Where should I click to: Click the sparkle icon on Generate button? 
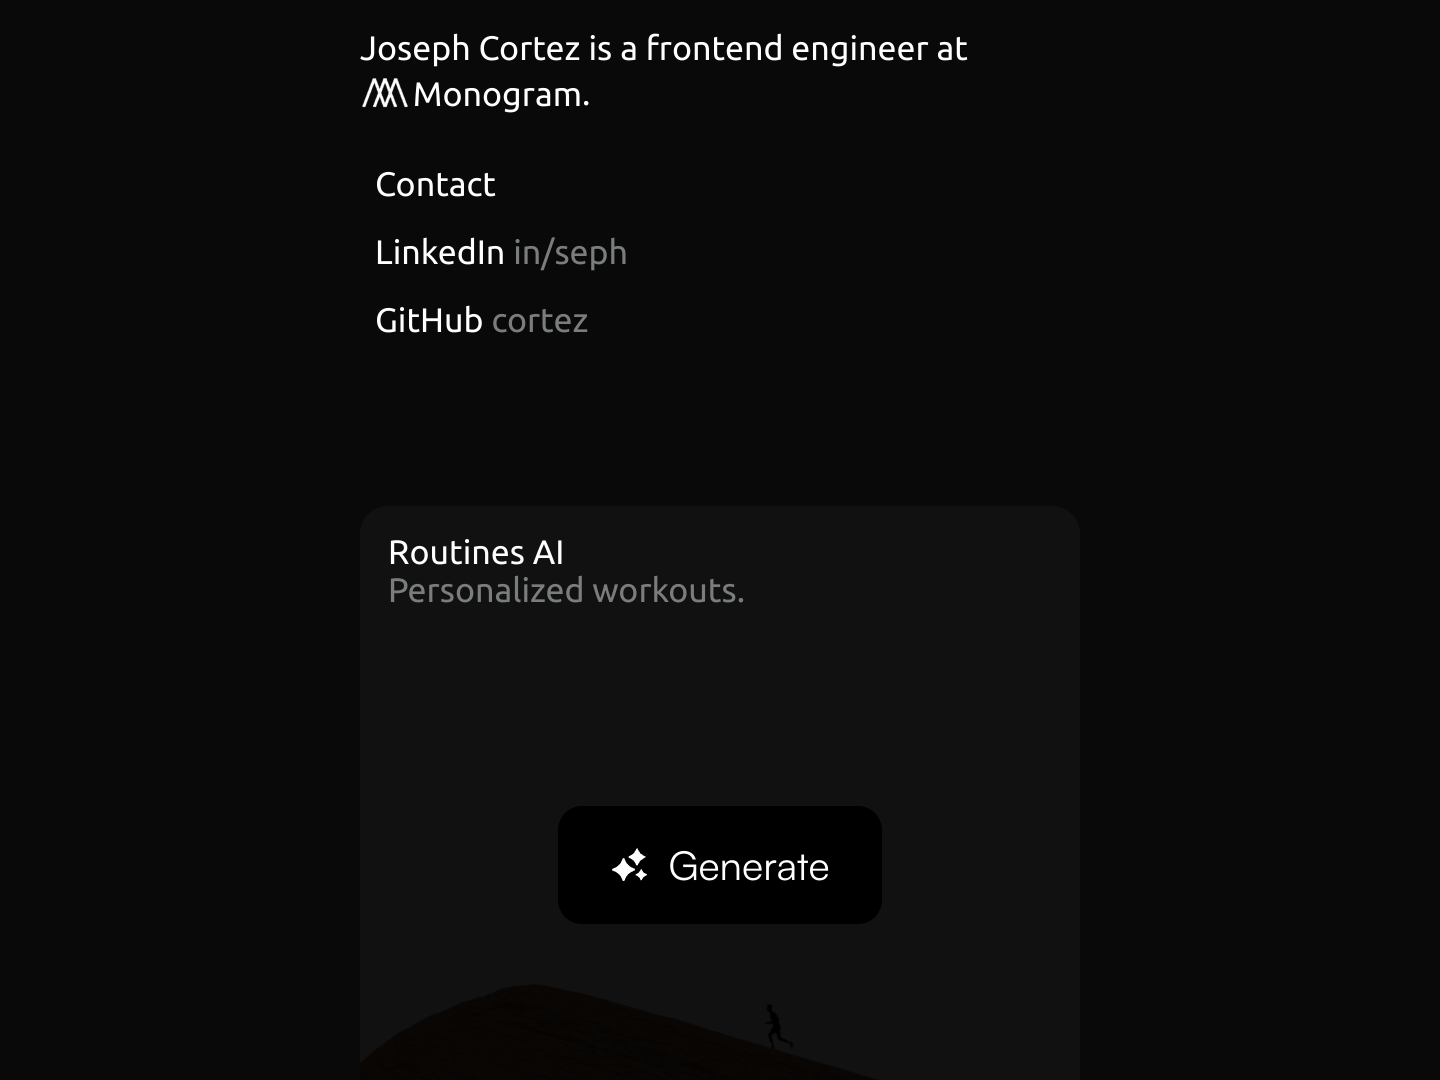630,866
